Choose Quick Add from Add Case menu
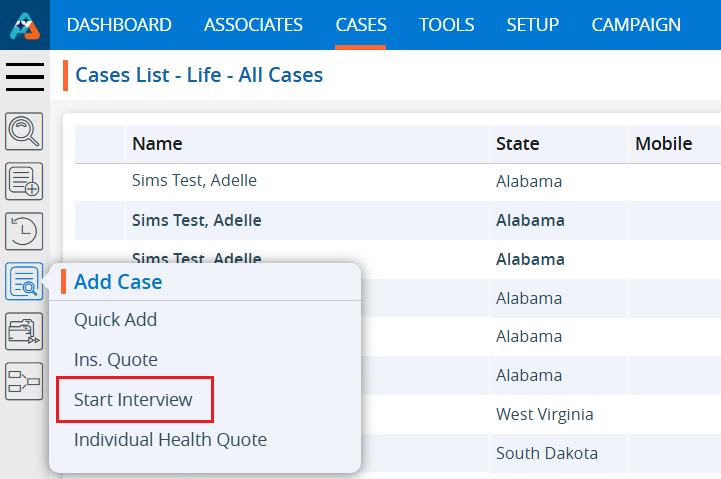 115,320
